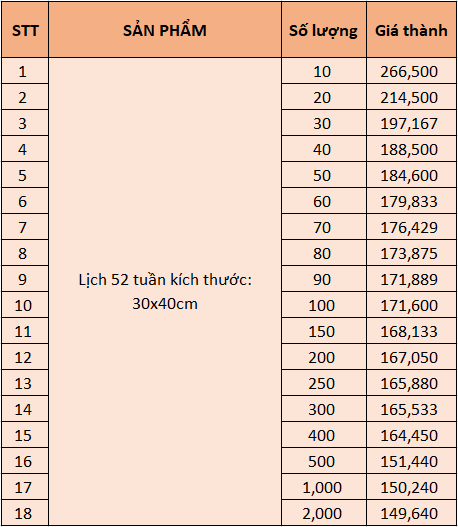Select the price cell 184,600
The height and width of the screenshot is (527, 458).
tap(411, 175)
